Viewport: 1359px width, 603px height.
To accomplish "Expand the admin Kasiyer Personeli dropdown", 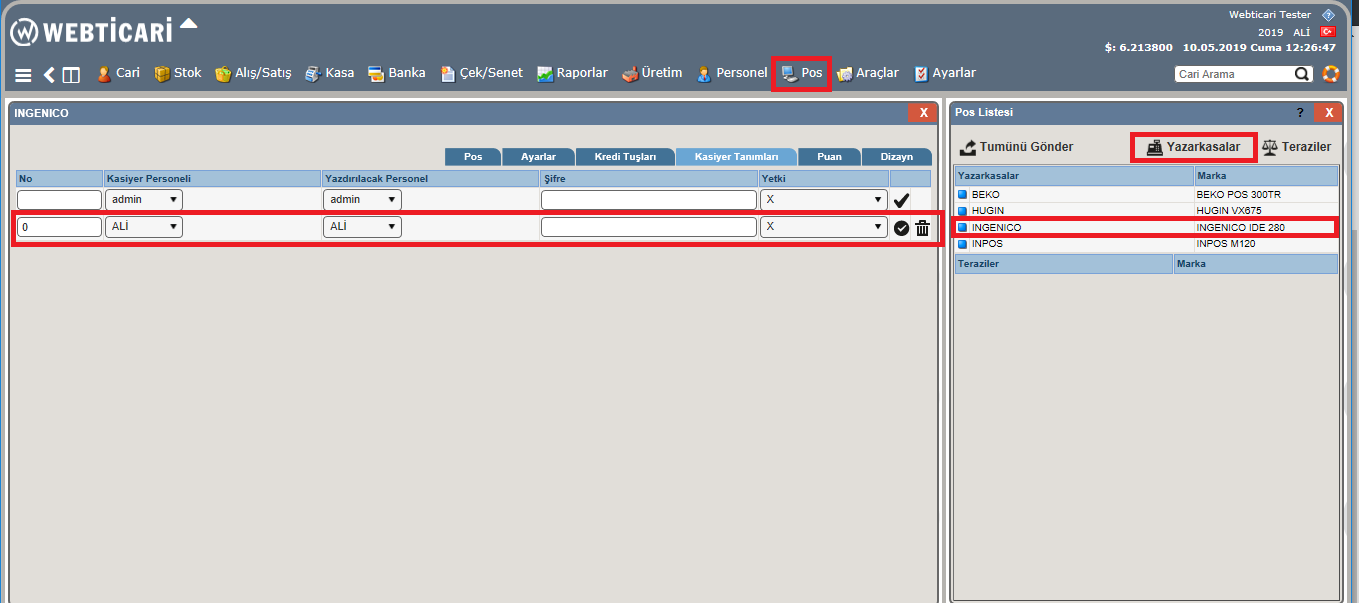I will coord(144,200).
